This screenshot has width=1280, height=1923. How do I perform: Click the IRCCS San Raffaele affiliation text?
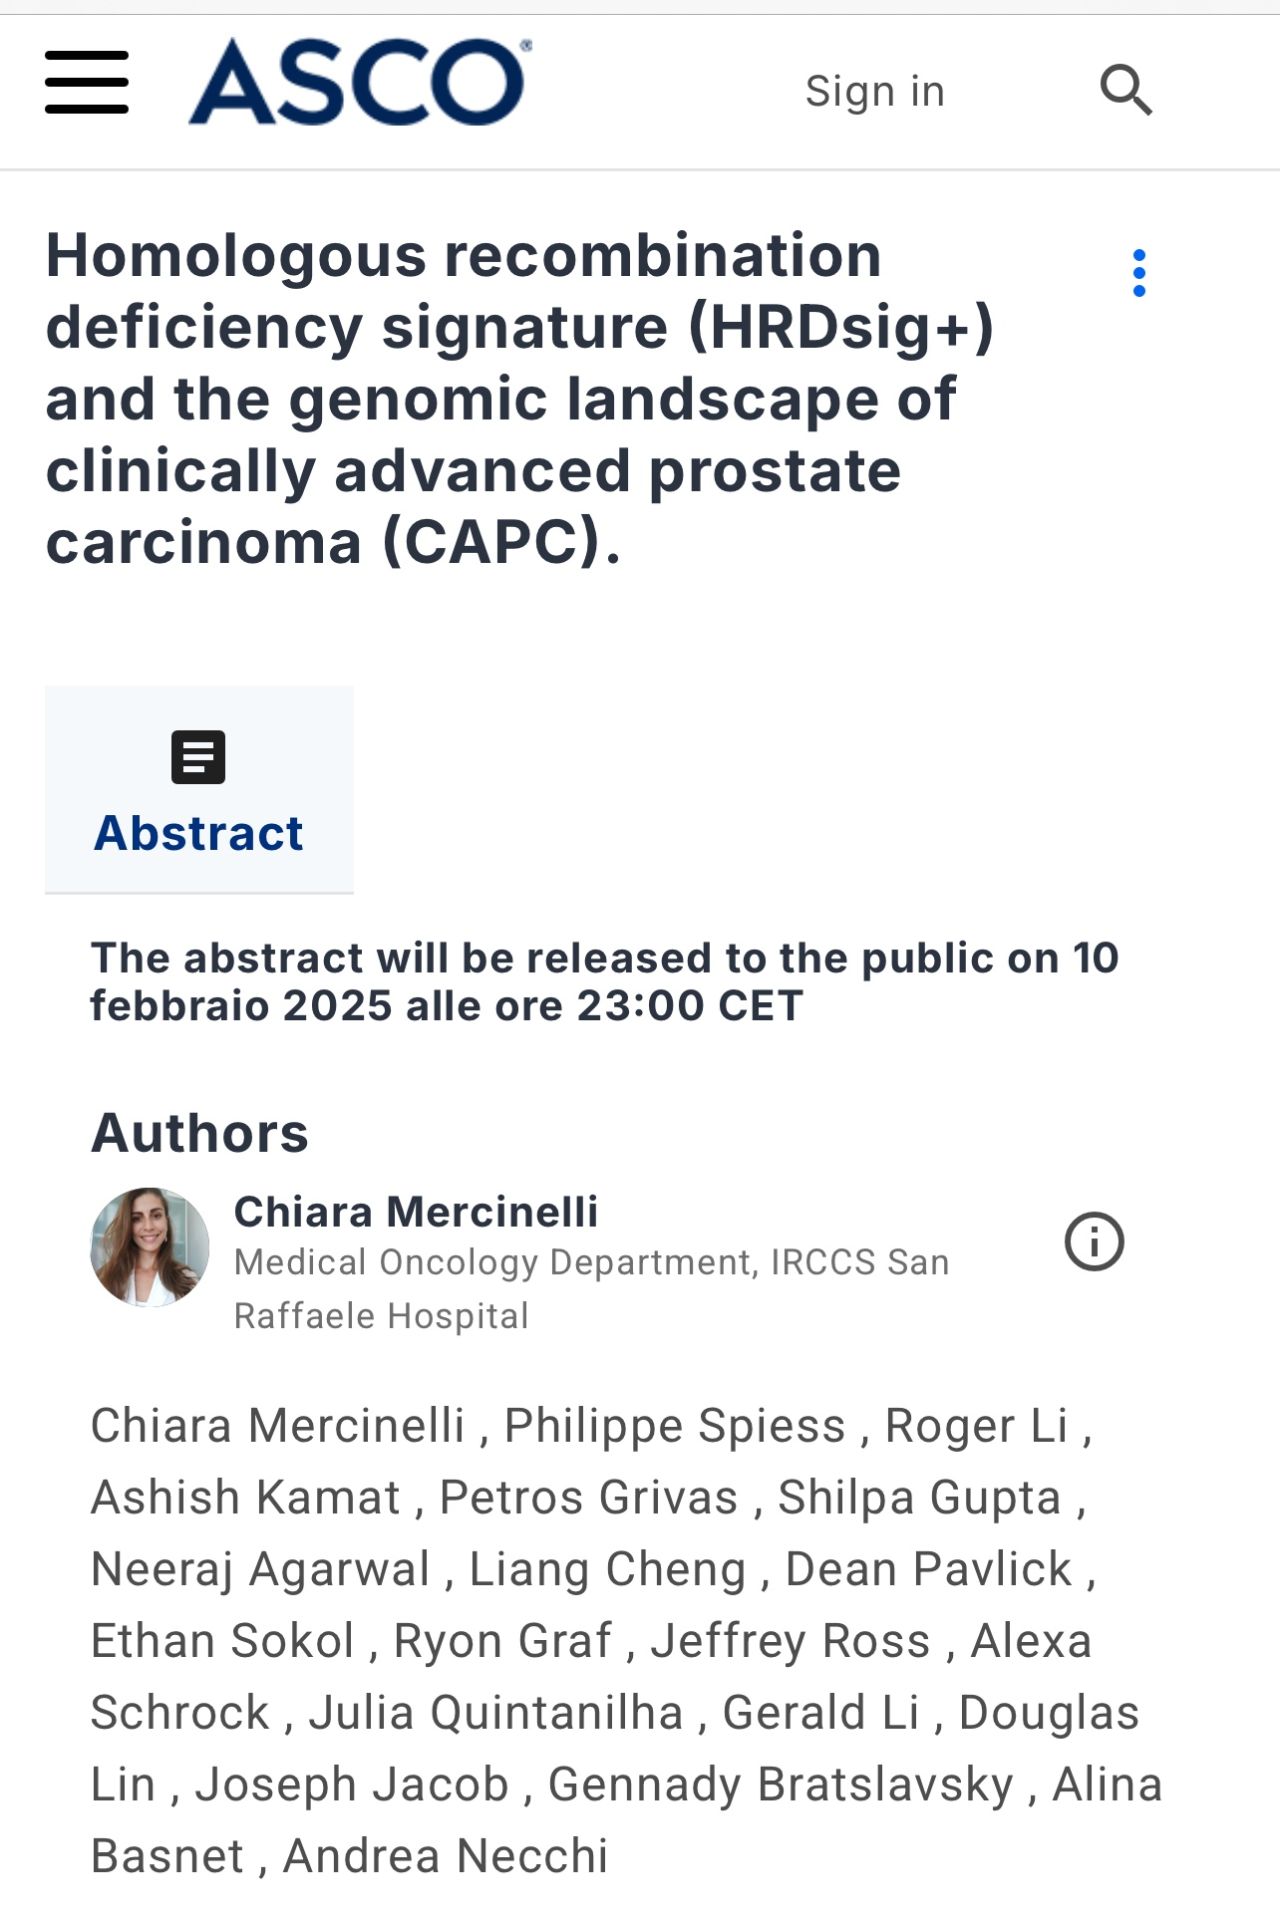click(591, 1289)
